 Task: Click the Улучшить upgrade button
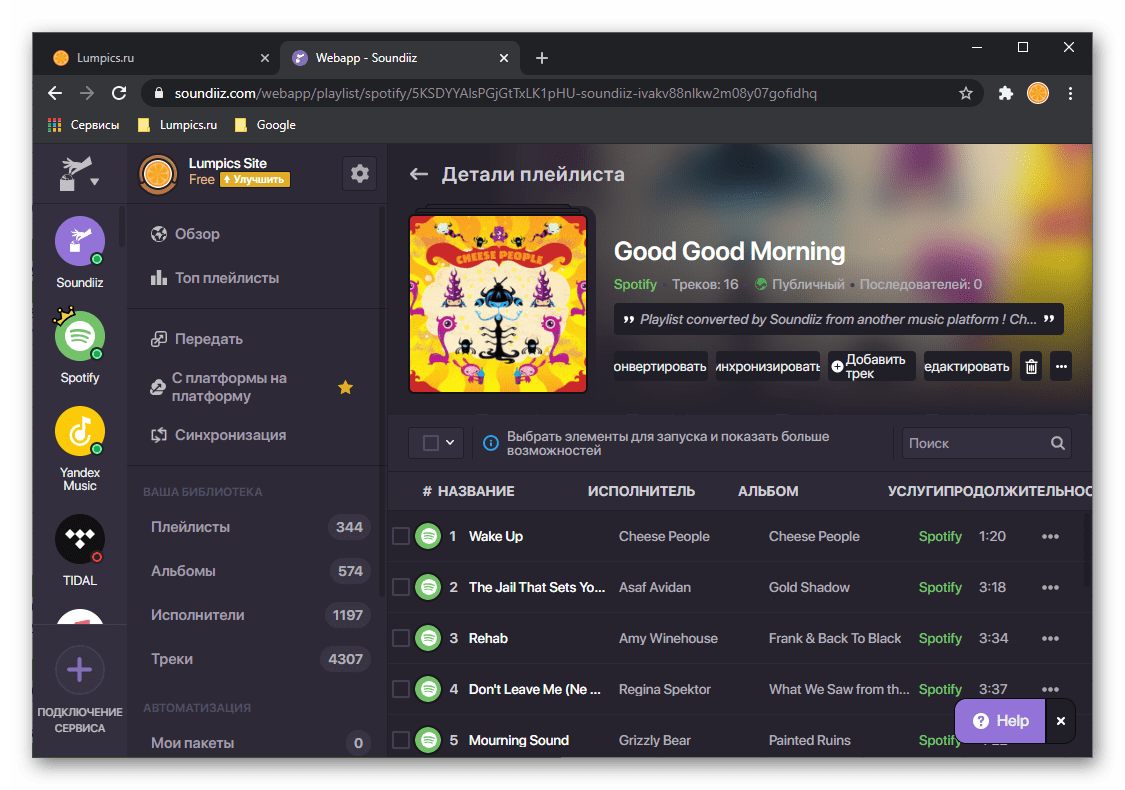tap(255, 180)
